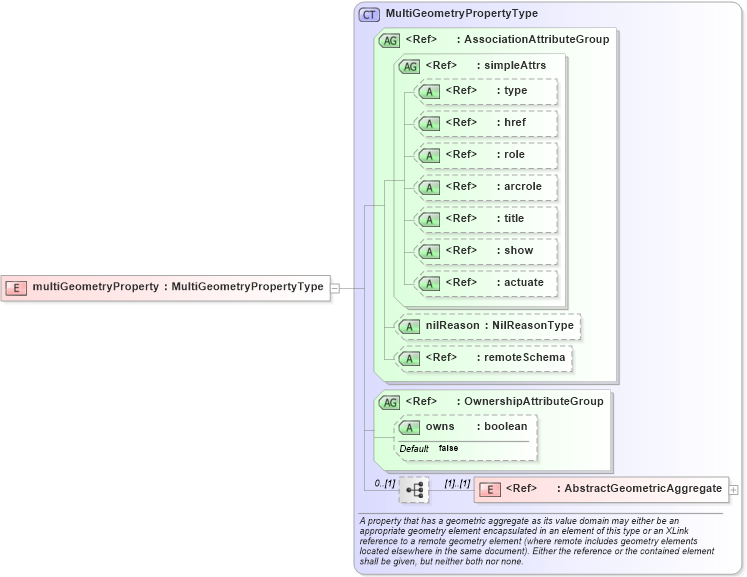Select the OwnershipAttributeGroup reference label

505,401
